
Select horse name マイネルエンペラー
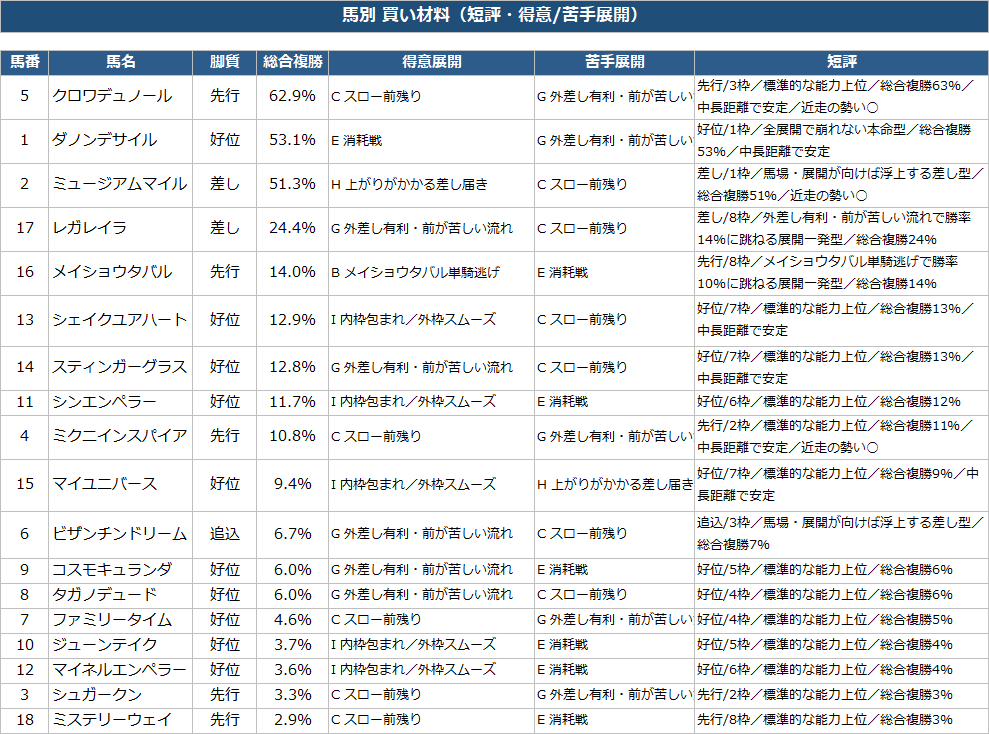point(120,670)
